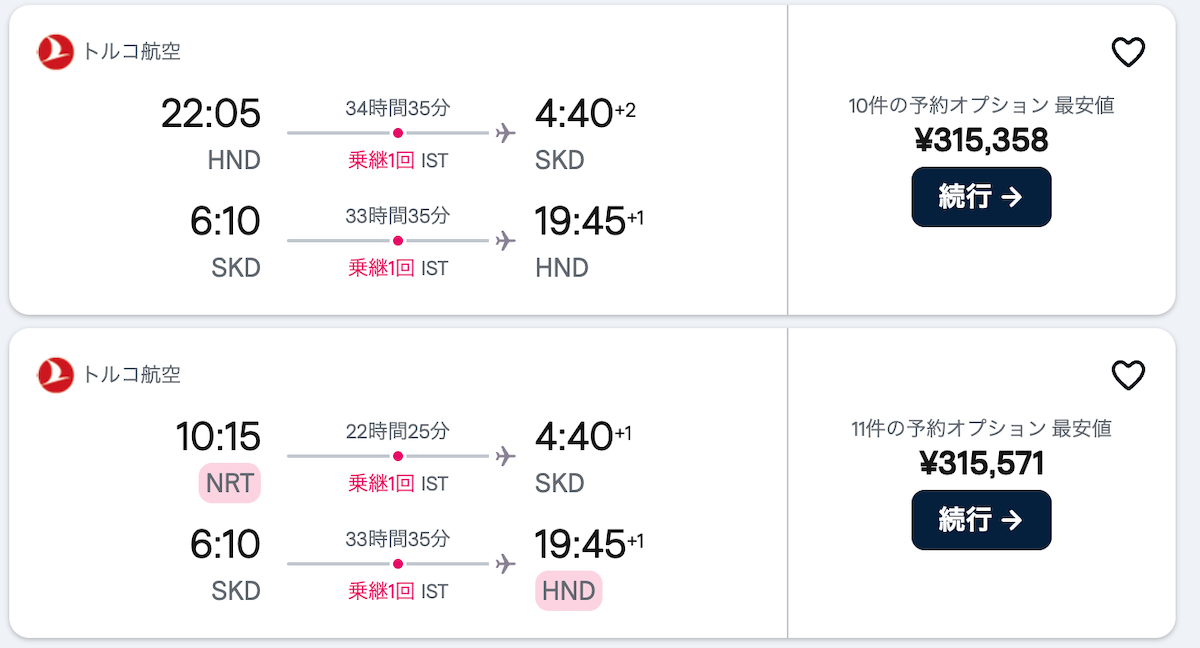Viewport: 1200px width, 648px height.
Task: Click the 乗継1回 label under 22時間25分
Action: (381, 483)
